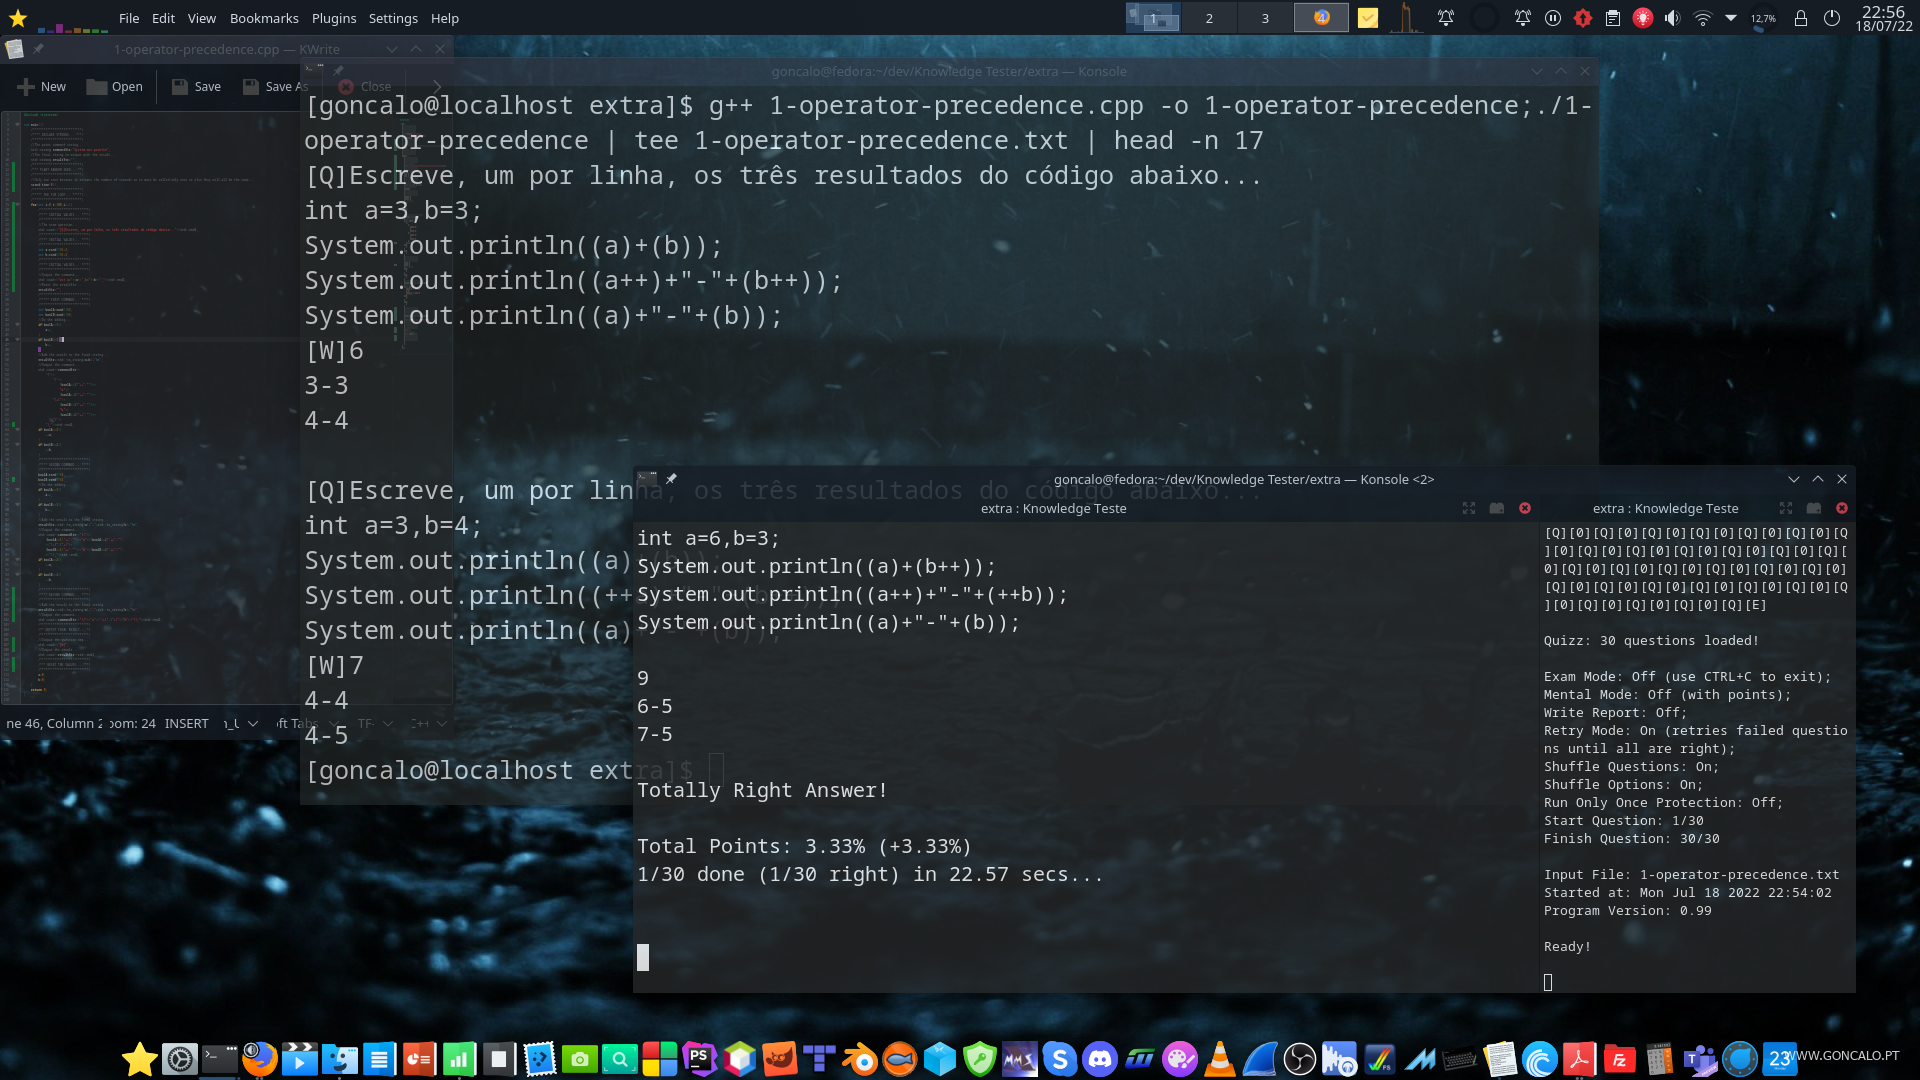
Task: Launch terminal from the dock
Action: (220, 1058)
